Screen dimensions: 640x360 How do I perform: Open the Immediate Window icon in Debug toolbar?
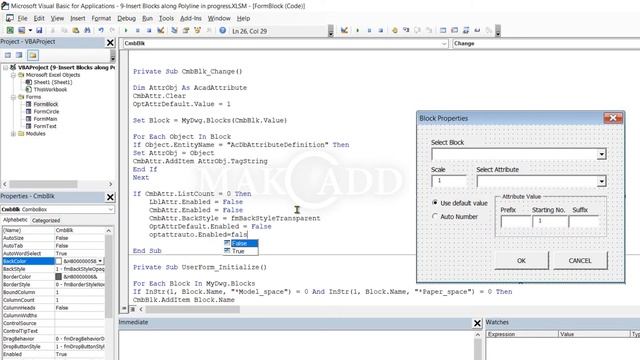tap(454, 30)
